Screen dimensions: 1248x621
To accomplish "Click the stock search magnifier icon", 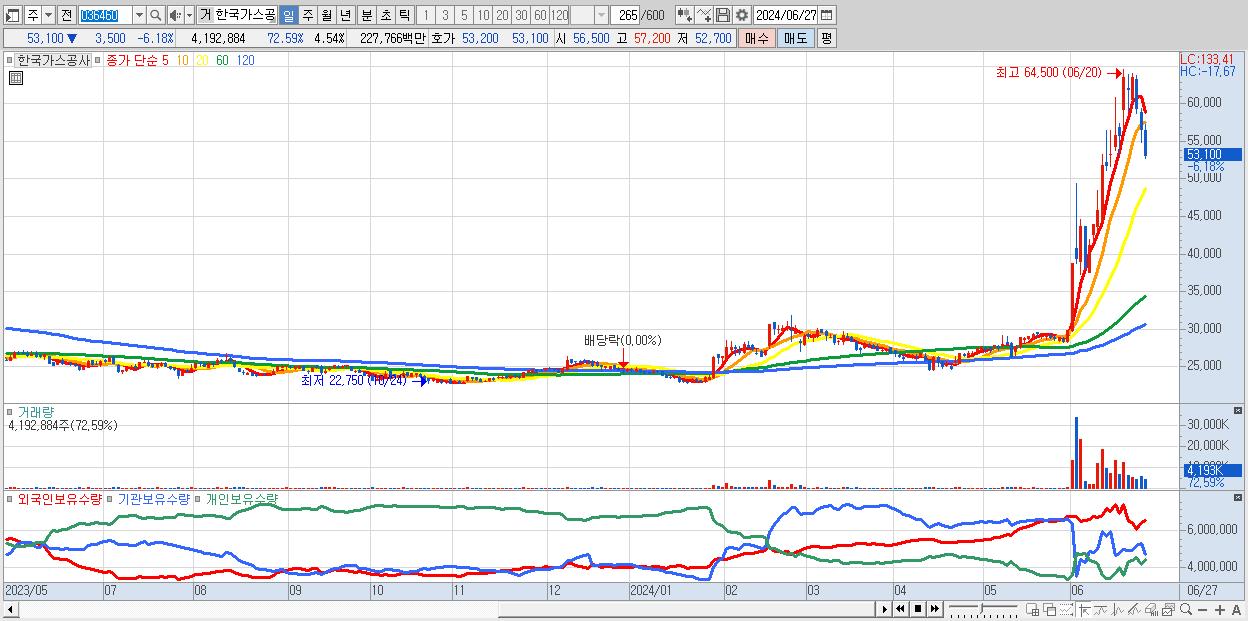I will pyautogui.click(x=156, y=15).
